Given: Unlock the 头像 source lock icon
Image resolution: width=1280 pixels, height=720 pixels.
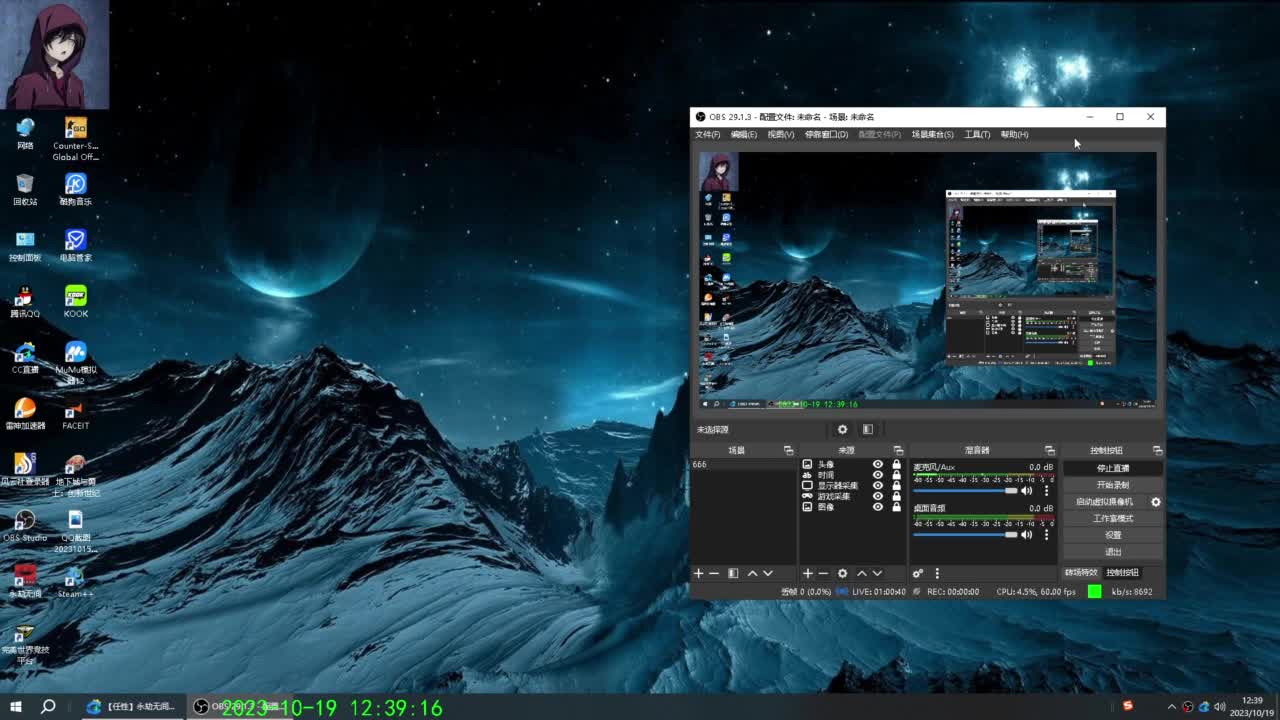Looking at the screenshot, I should (x=896, y=465).
